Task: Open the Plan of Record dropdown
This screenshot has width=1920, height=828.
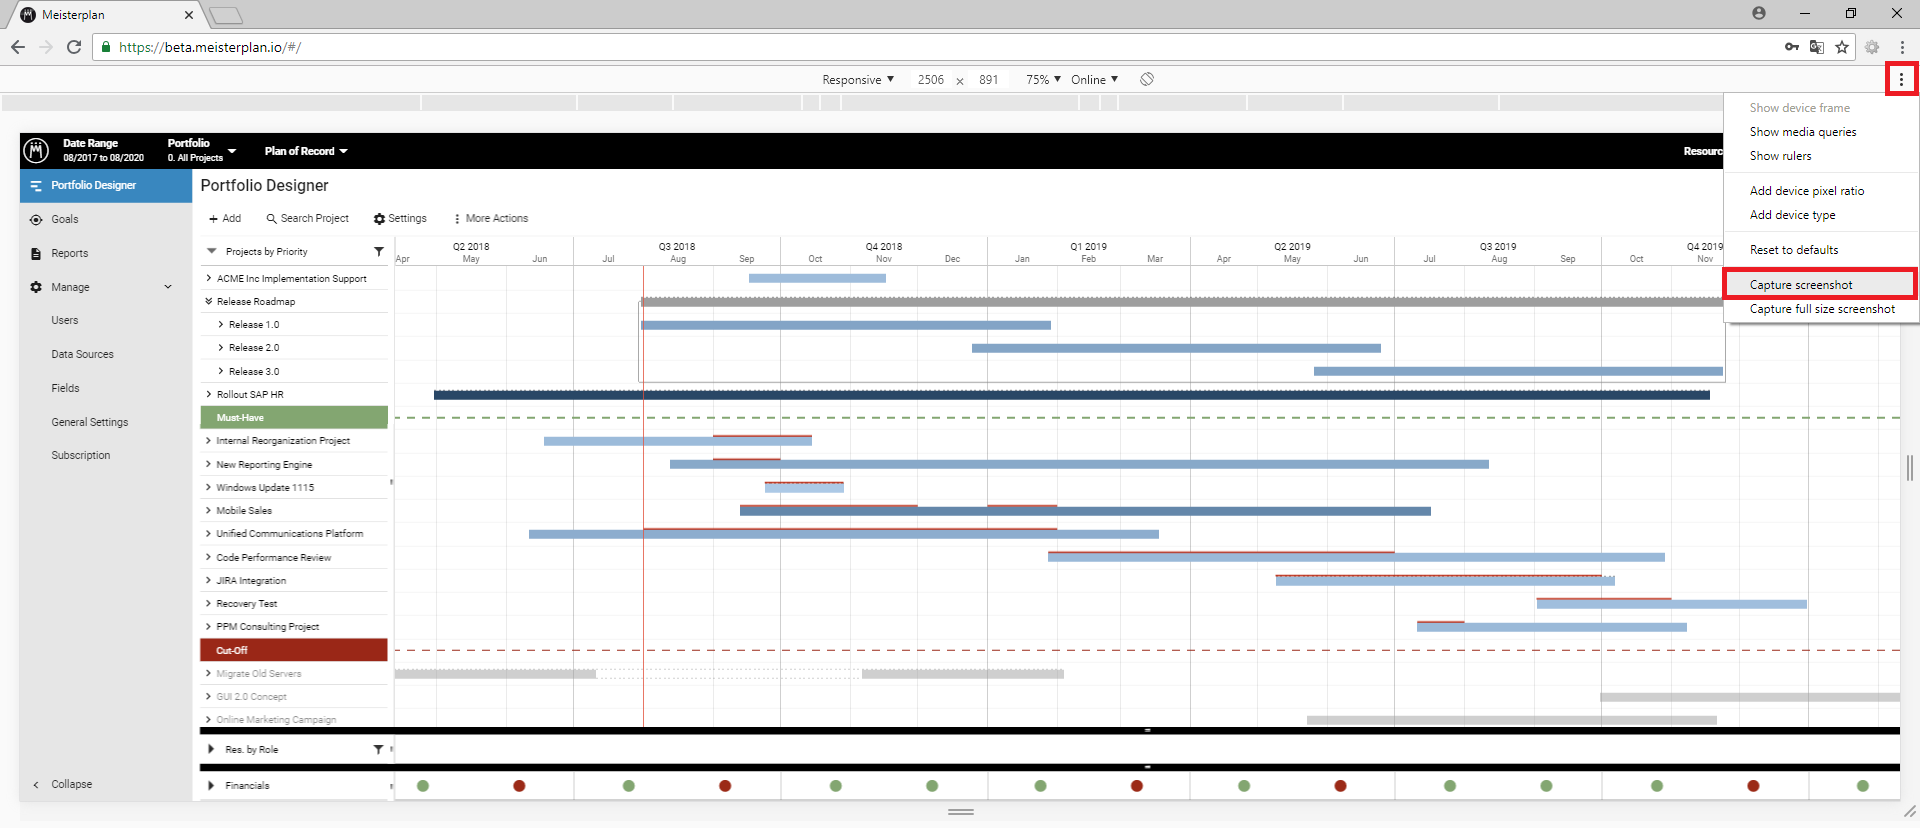Action: [306, 151]
